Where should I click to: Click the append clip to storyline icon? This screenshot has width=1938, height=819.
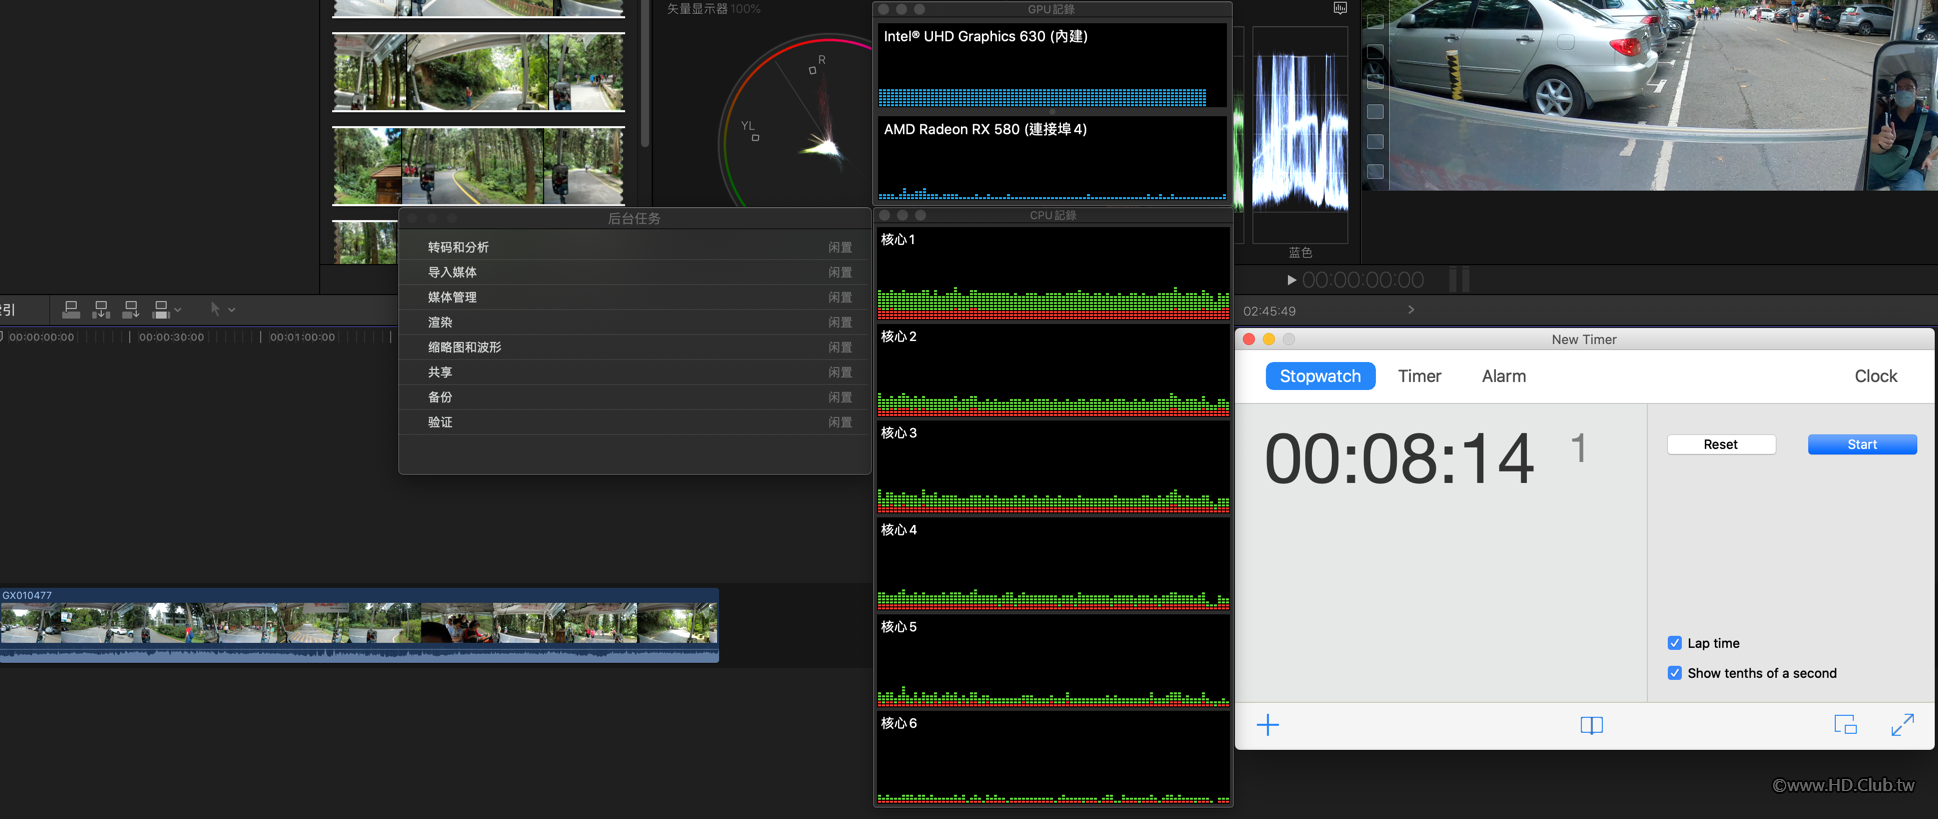tap(130, 310)
